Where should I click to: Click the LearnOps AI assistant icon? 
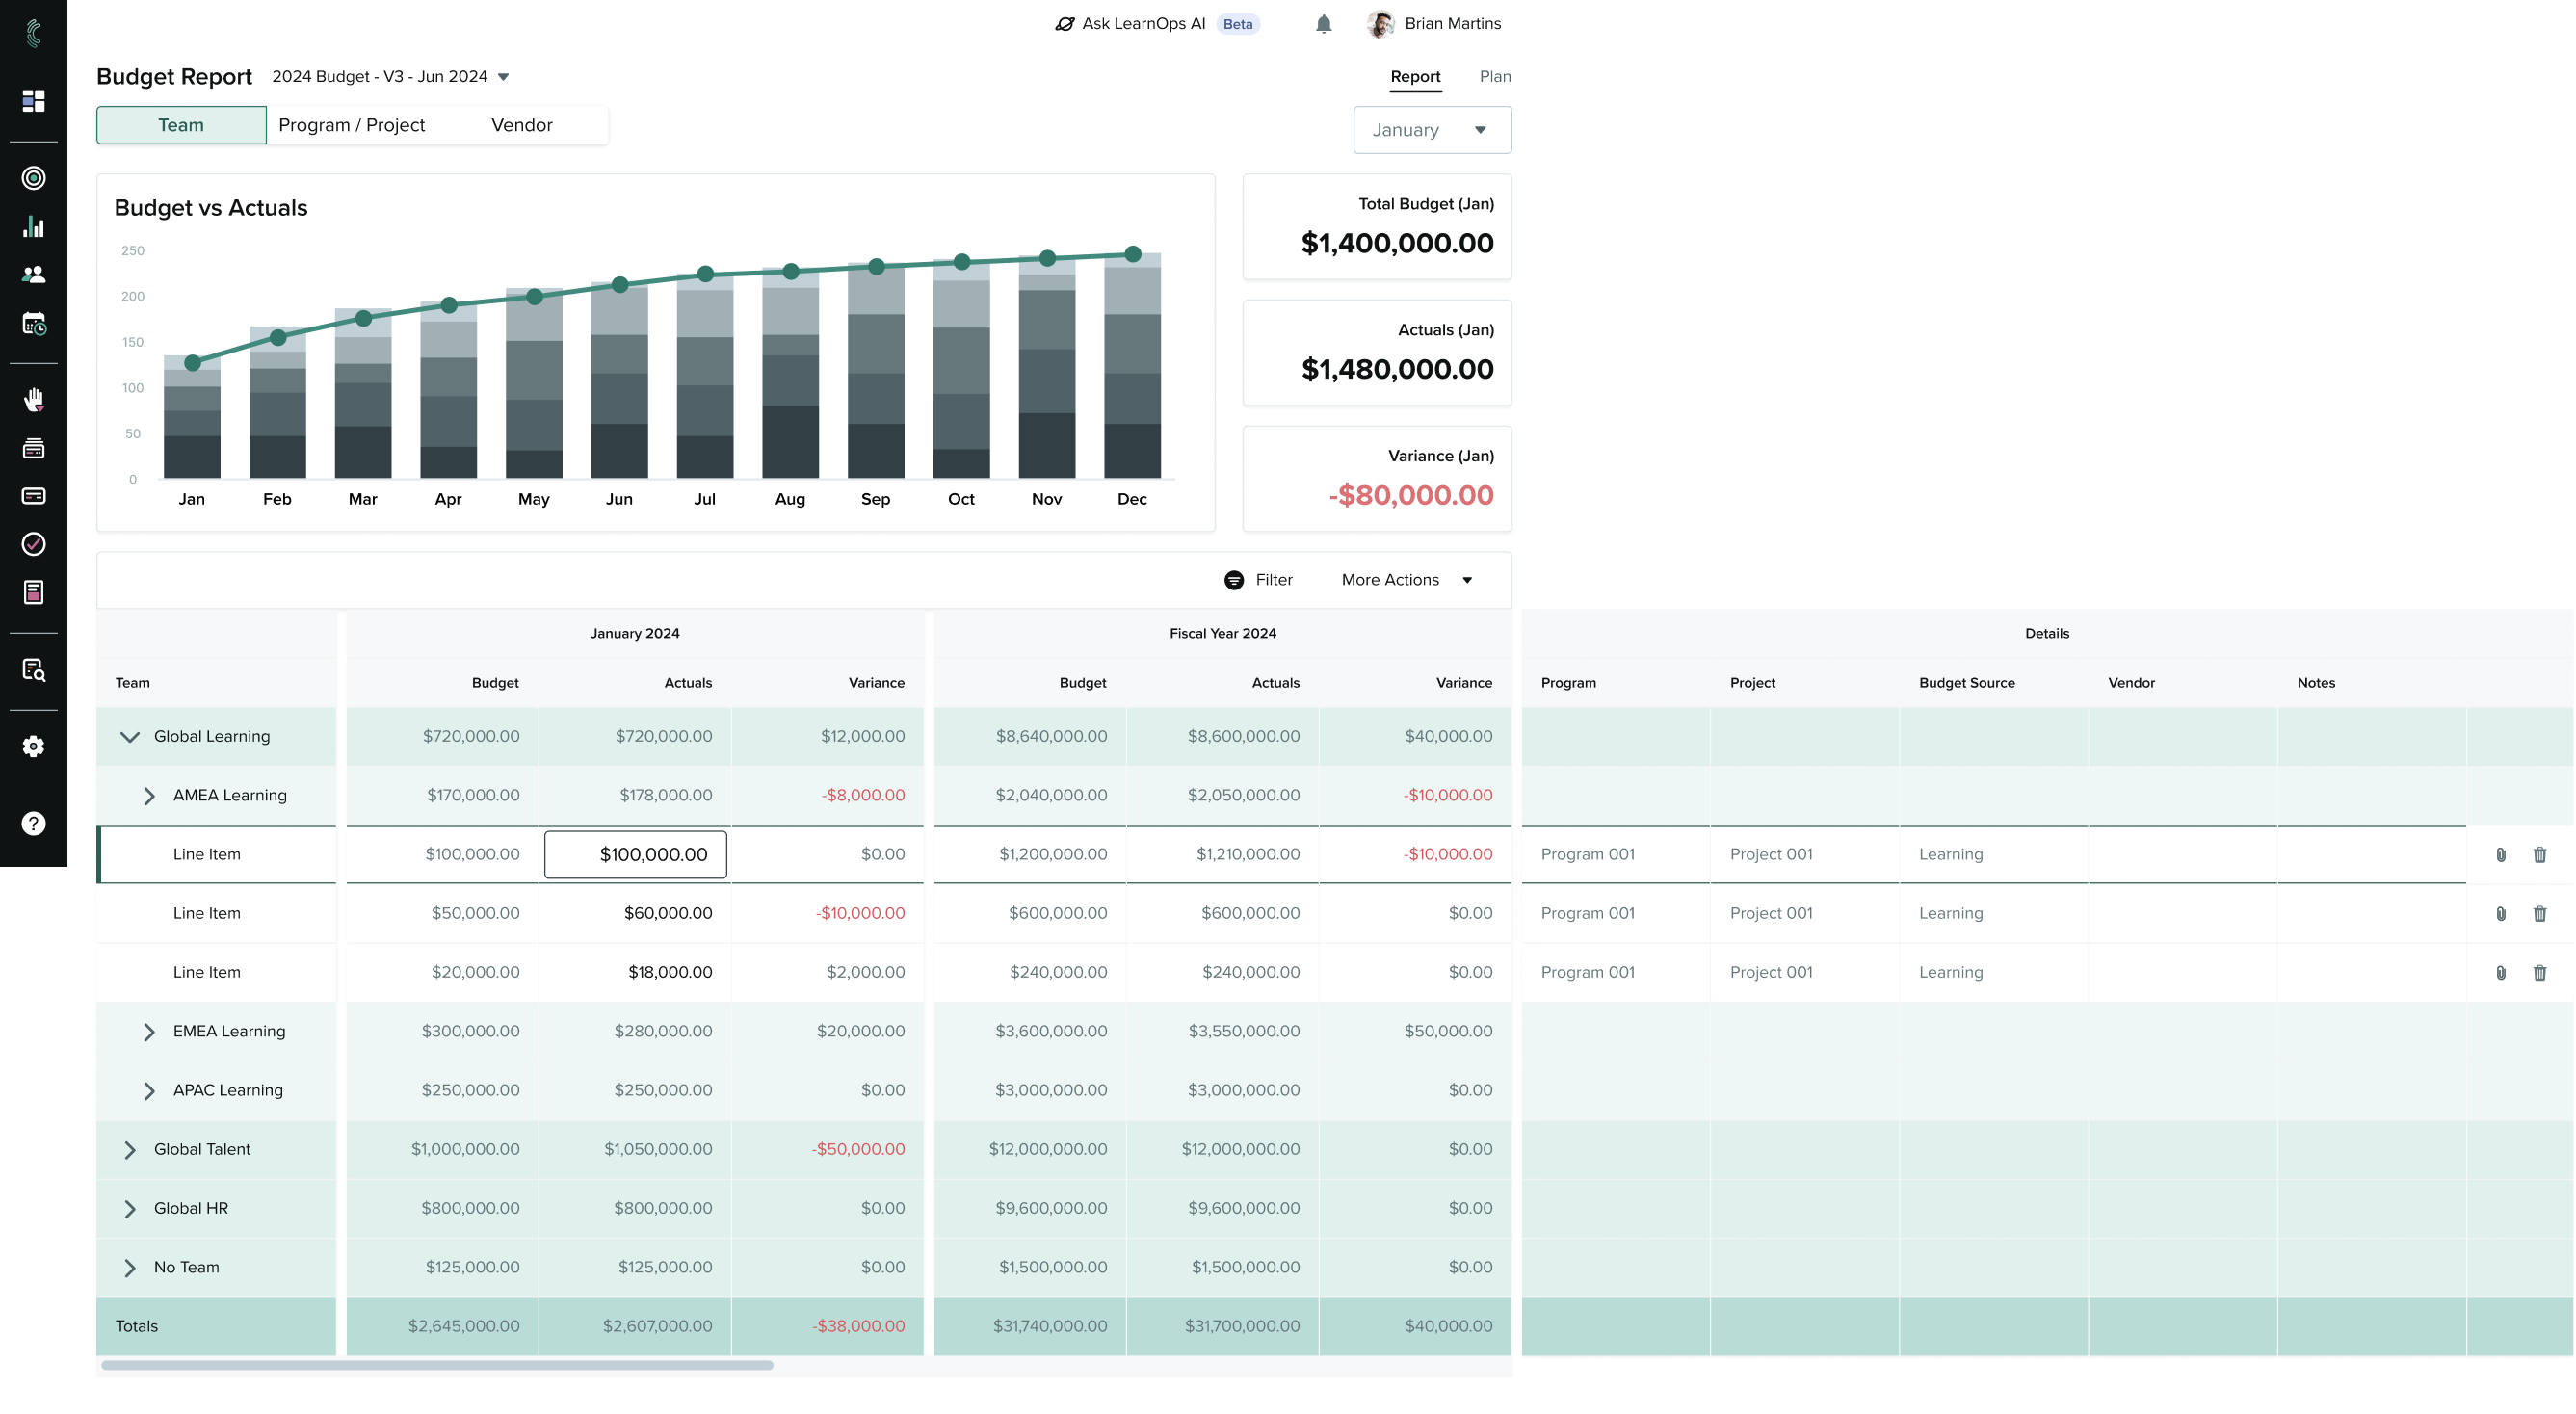tap(1065, 24)
